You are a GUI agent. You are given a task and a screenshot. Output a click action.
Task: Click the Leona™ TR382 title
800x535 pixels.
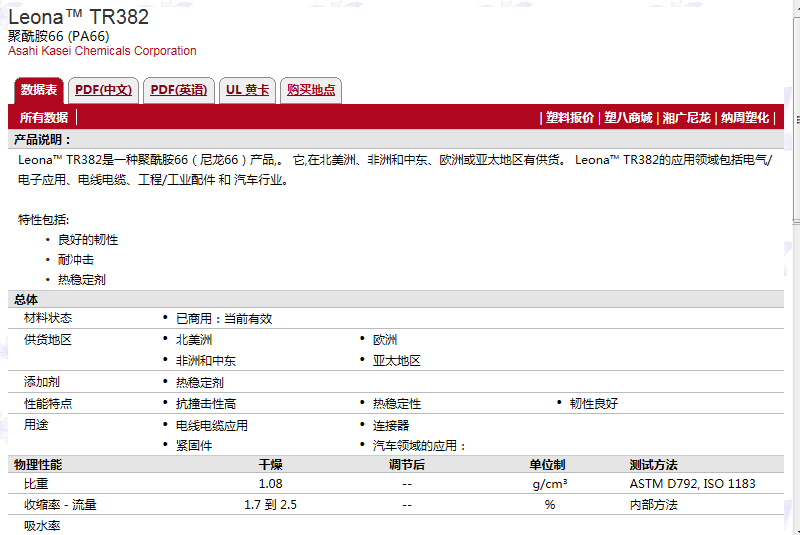pos(79,17)
